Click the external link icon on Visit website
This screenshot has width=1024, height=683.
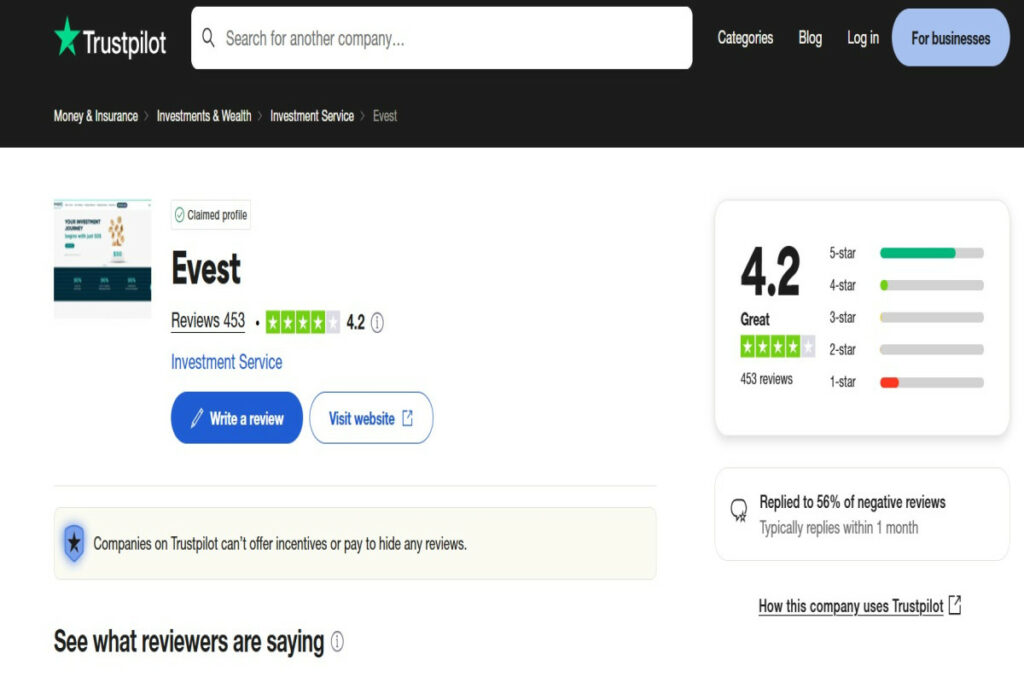[408, 418]
